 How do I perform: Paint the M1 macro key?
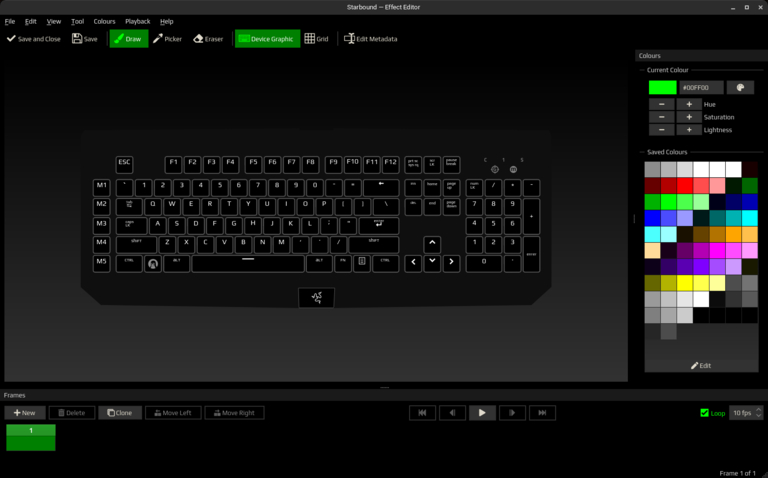(101, 188)
